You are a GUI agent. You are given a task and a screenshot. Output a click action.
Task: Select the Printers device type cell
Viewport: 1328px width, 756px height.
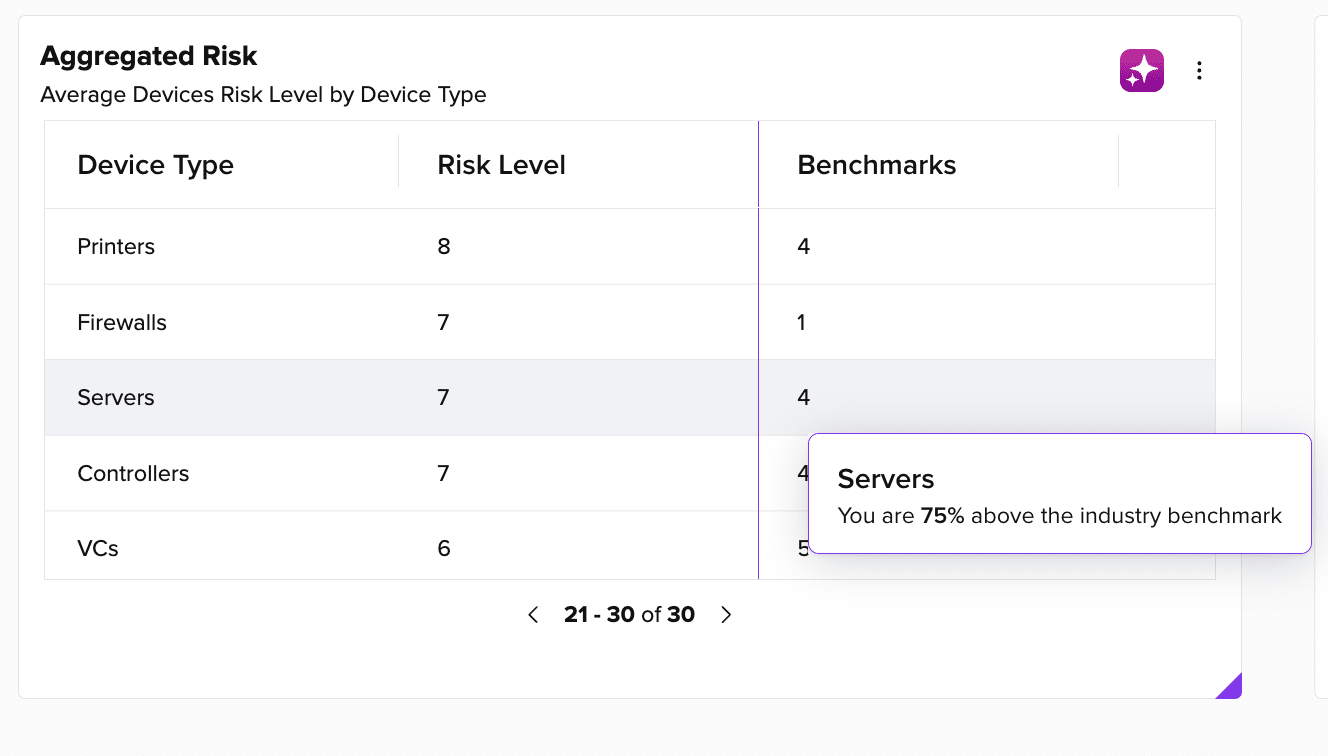116,247
